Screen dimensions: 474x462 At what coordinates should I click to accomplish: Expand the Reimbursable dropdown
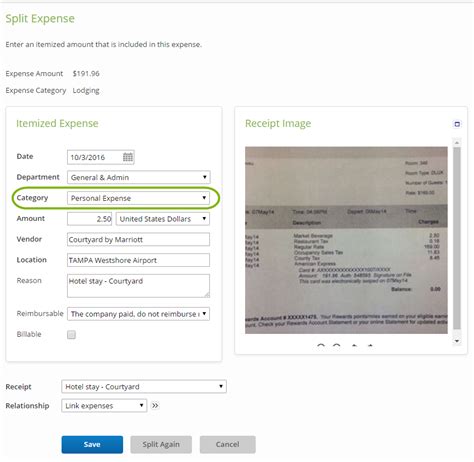tap(139, 314)
